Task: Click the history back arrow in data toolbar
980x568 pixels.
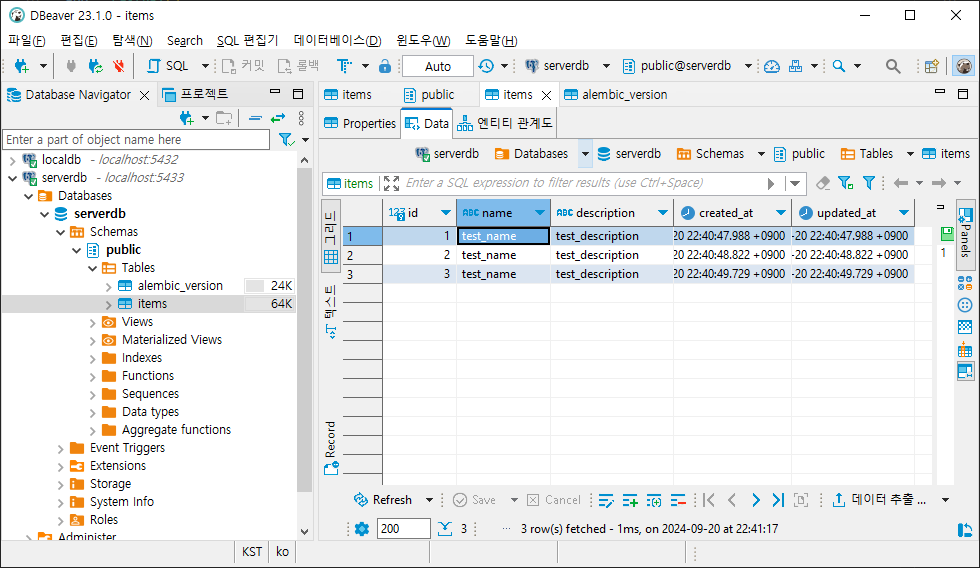Action: 901,183
